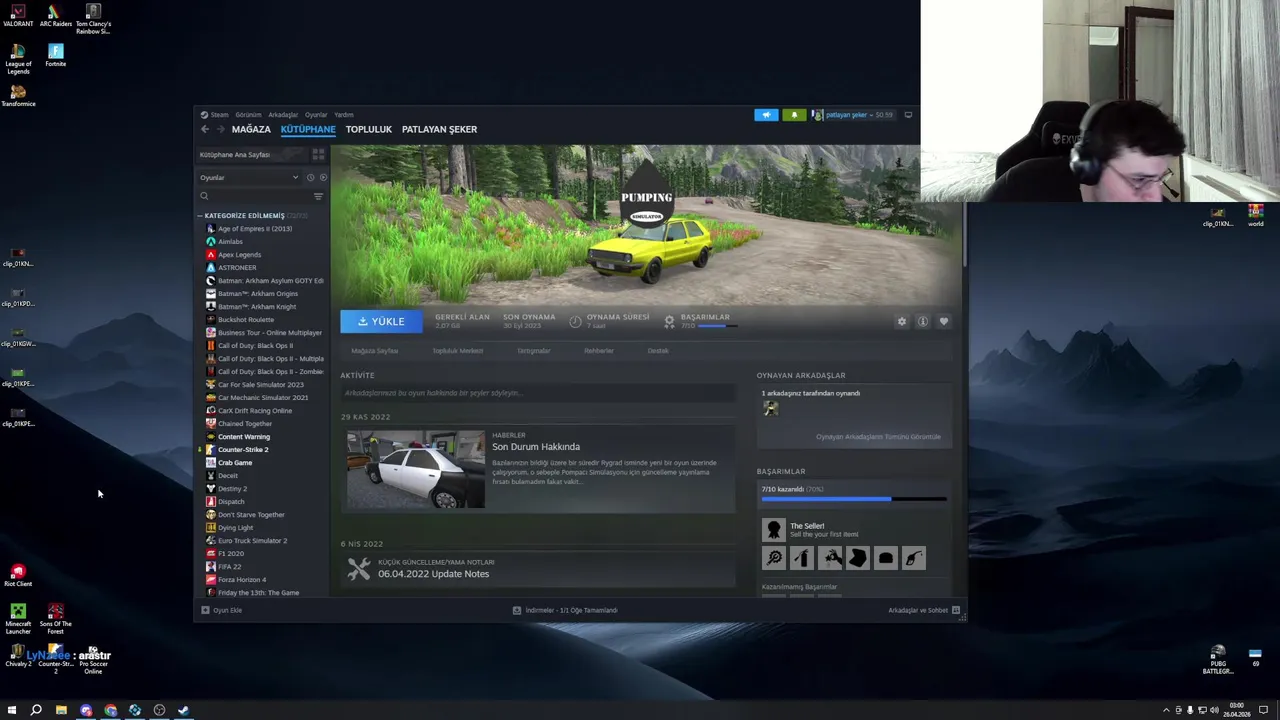Open the TOPLULUK tab
This screenshot has width=1280, height=720.
pos(369,129)
